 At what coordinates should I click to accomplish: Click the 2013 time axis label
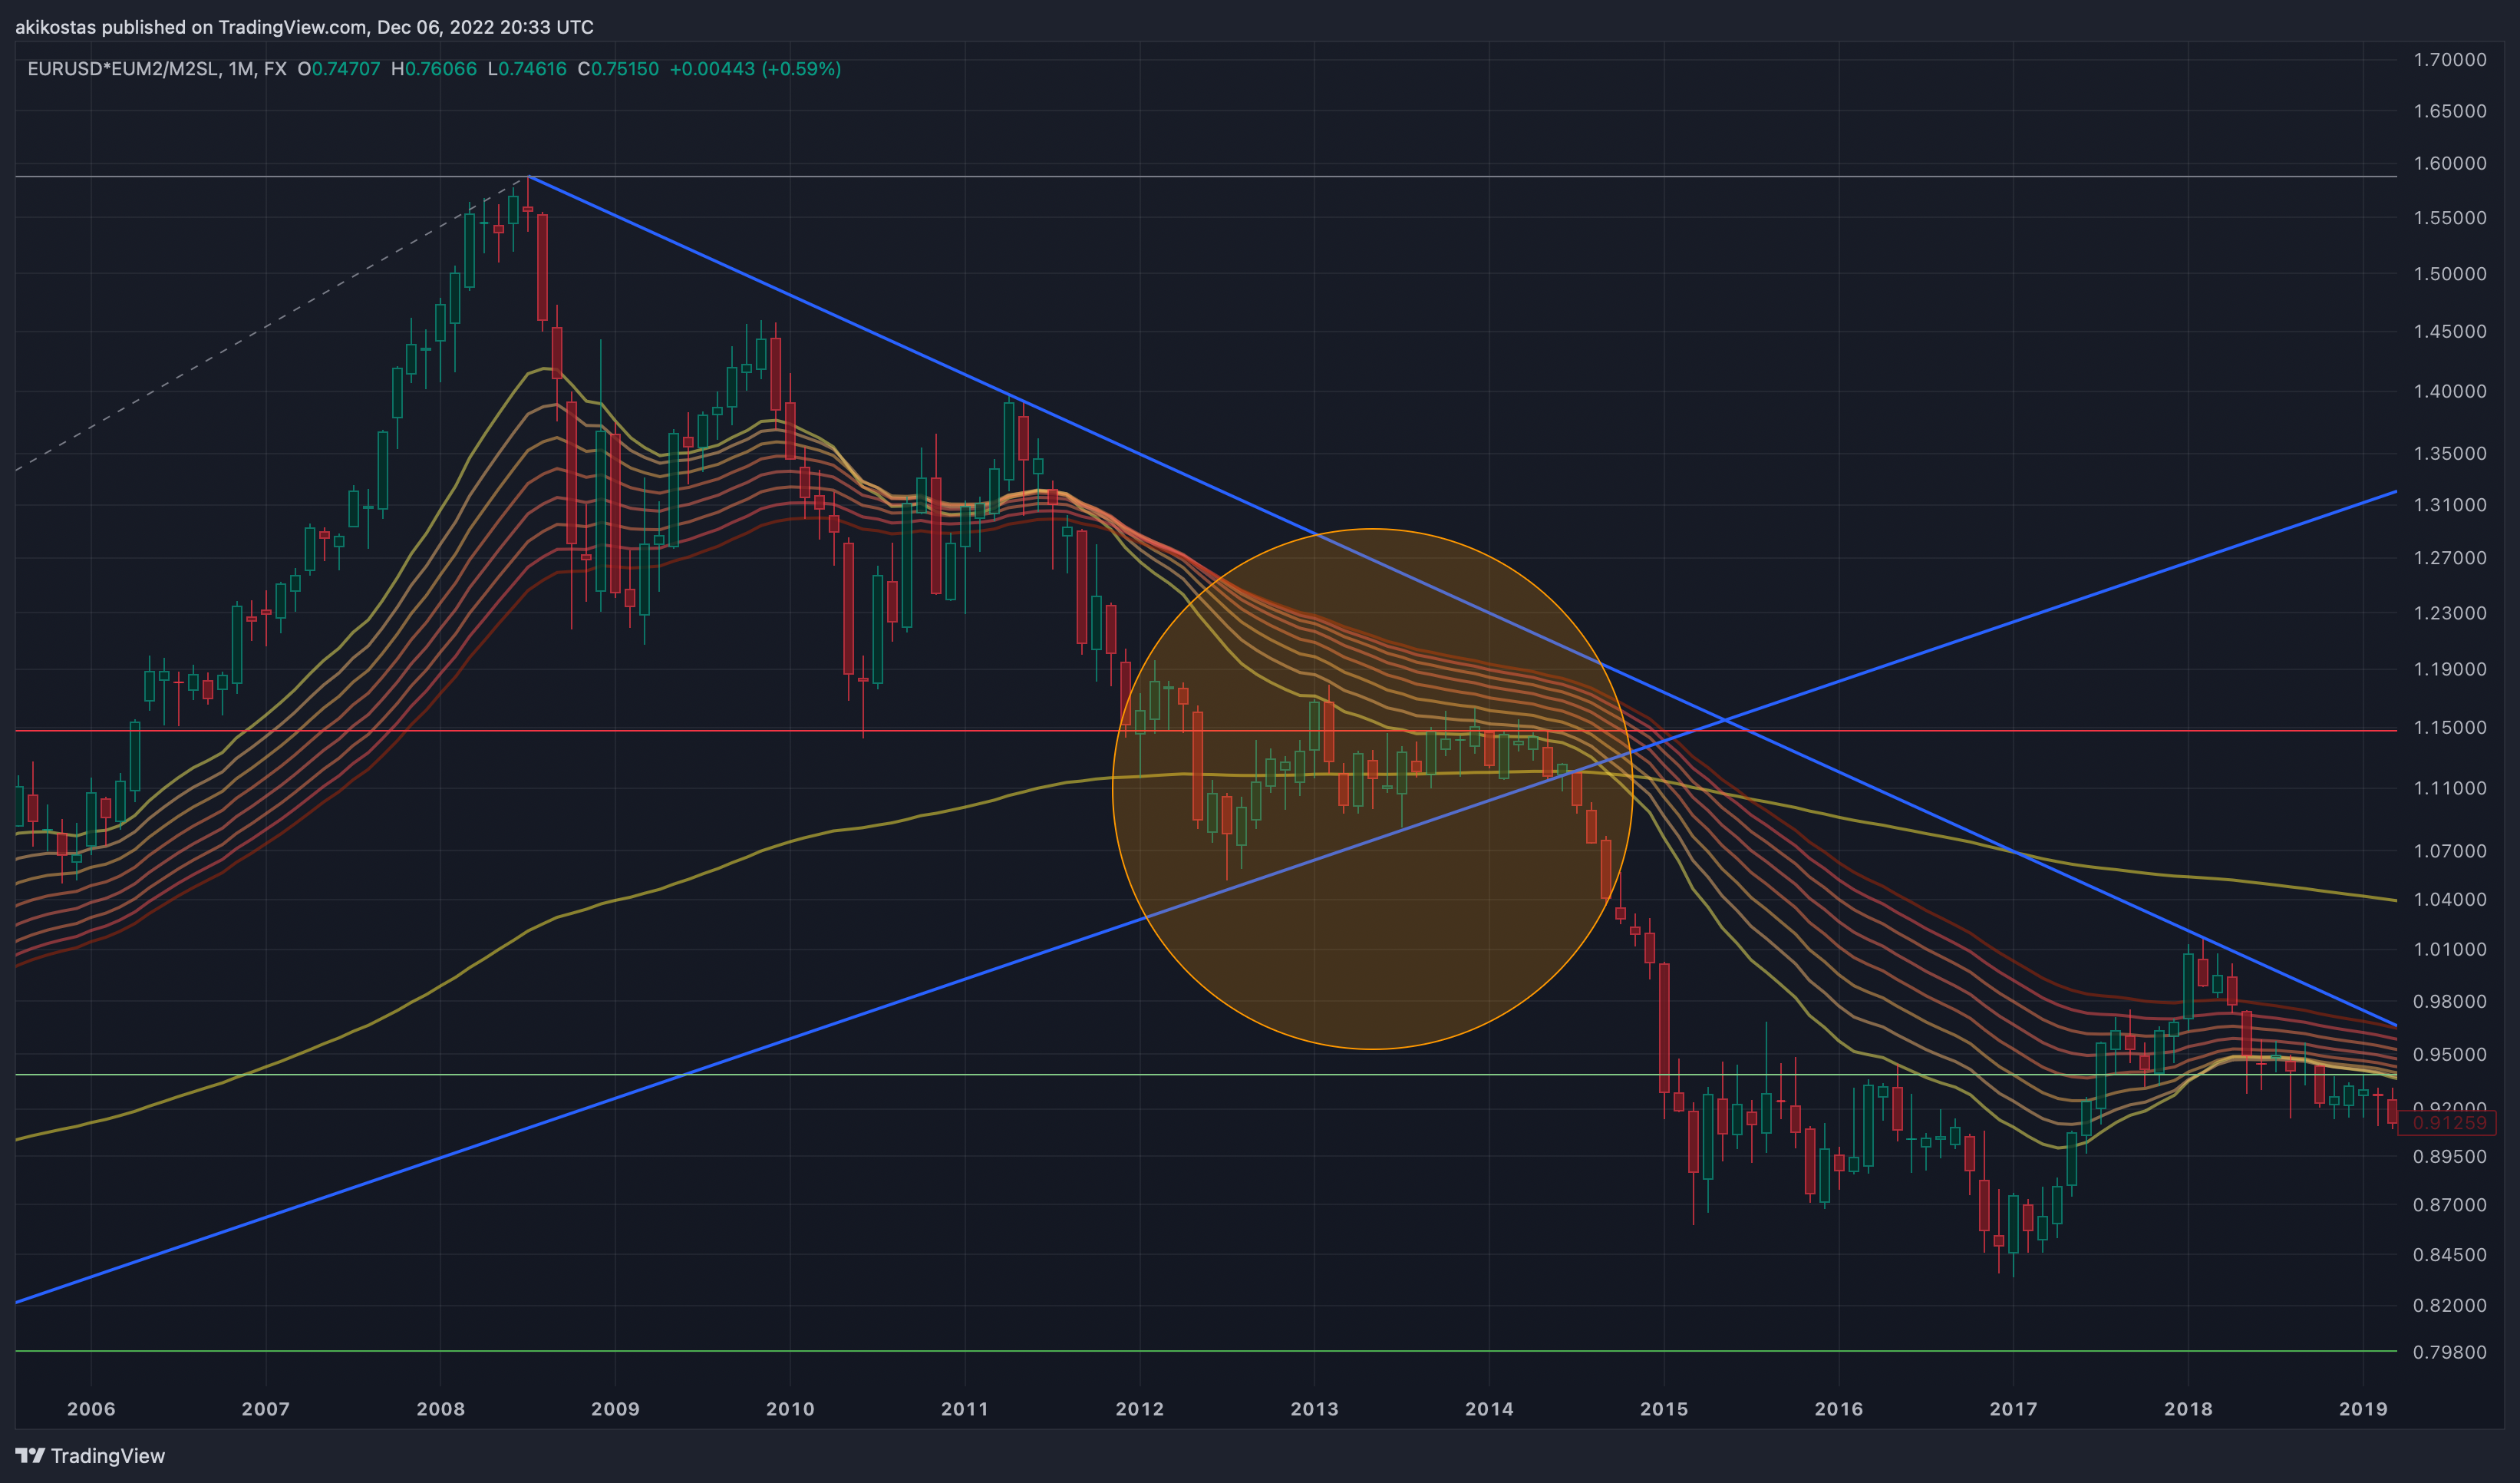coord(1314,1409)
